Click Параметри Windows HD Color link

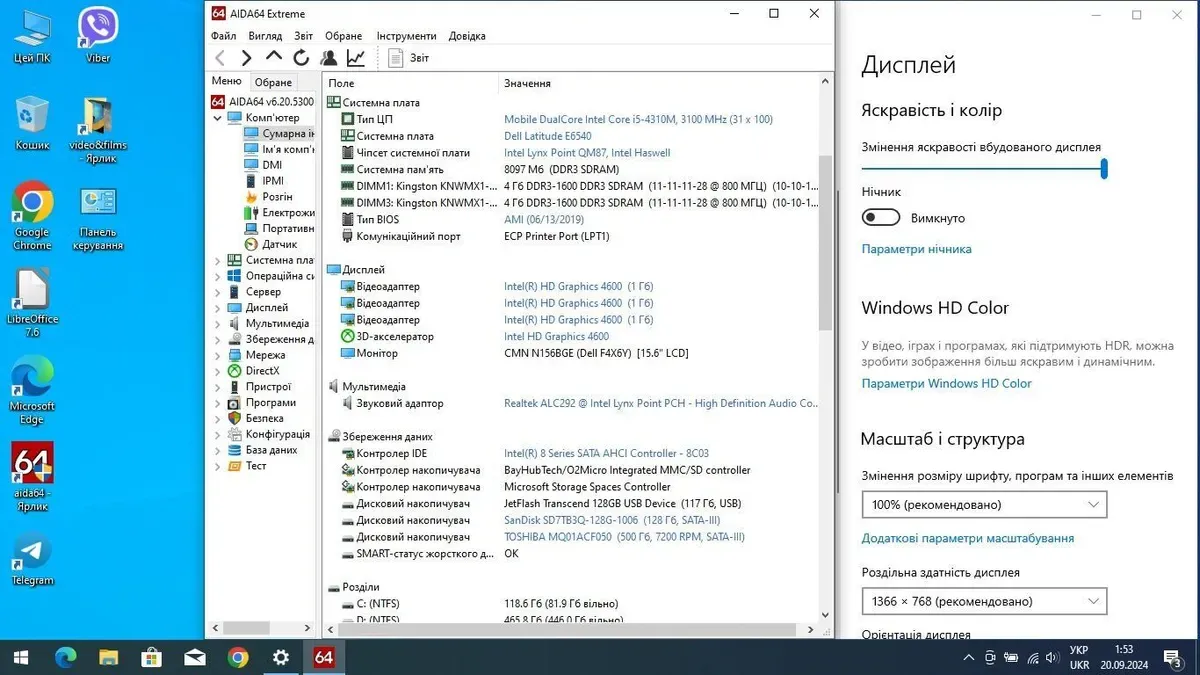pyautogui.click(x=946, y=383)
